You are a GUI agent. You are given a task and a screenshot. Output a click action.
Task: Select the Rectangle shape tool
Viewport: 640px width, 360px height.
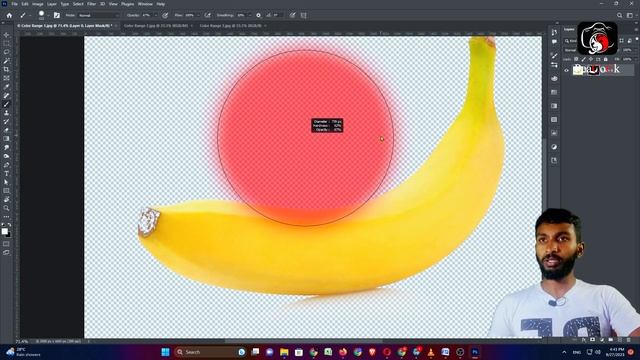click(7, 191)
